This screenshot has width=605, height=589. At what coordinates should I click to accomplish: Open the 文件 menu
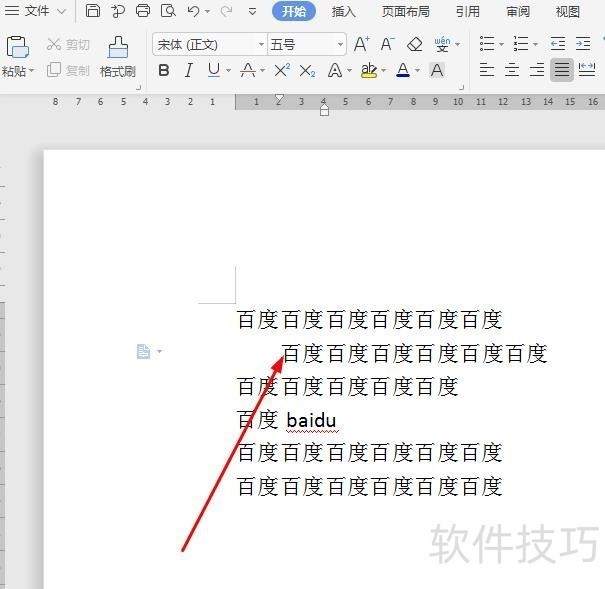[35, 11]
